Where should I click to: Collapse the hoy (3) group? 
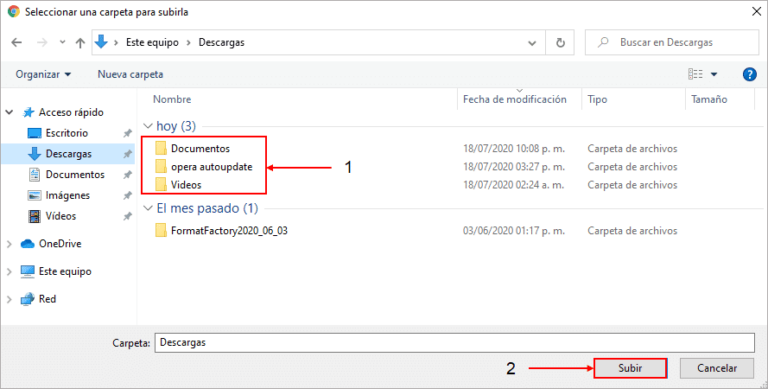[148, 126]
